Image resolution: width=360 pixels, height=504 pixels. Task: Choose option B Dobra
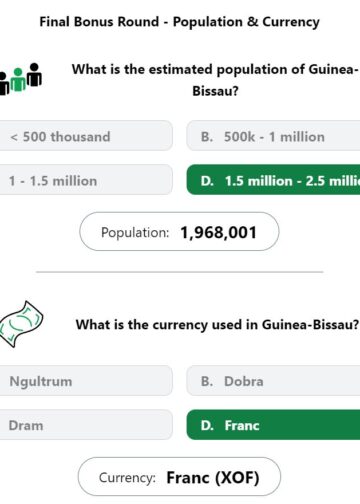click(x=273, y=381)
